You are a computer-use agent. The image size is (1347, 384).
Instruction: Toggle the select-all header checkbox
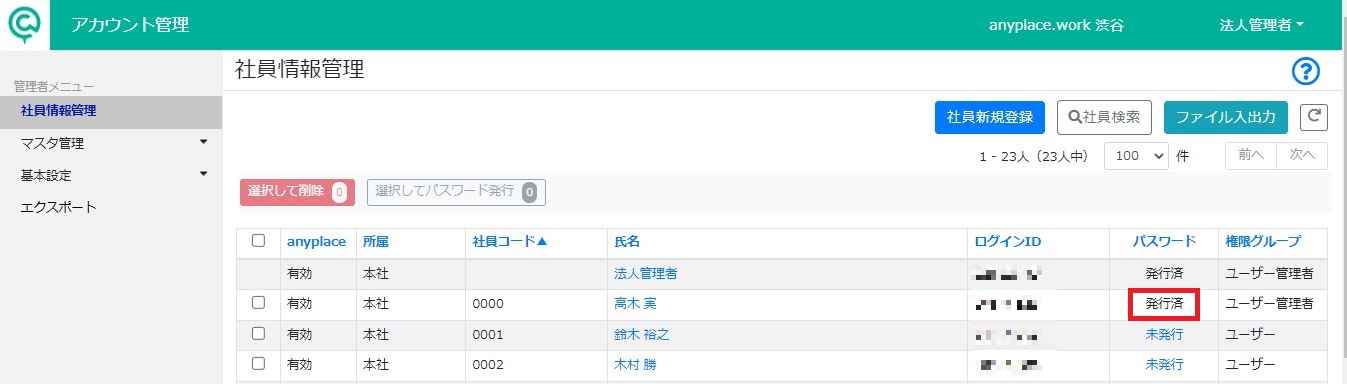click(x=258, y=240)
